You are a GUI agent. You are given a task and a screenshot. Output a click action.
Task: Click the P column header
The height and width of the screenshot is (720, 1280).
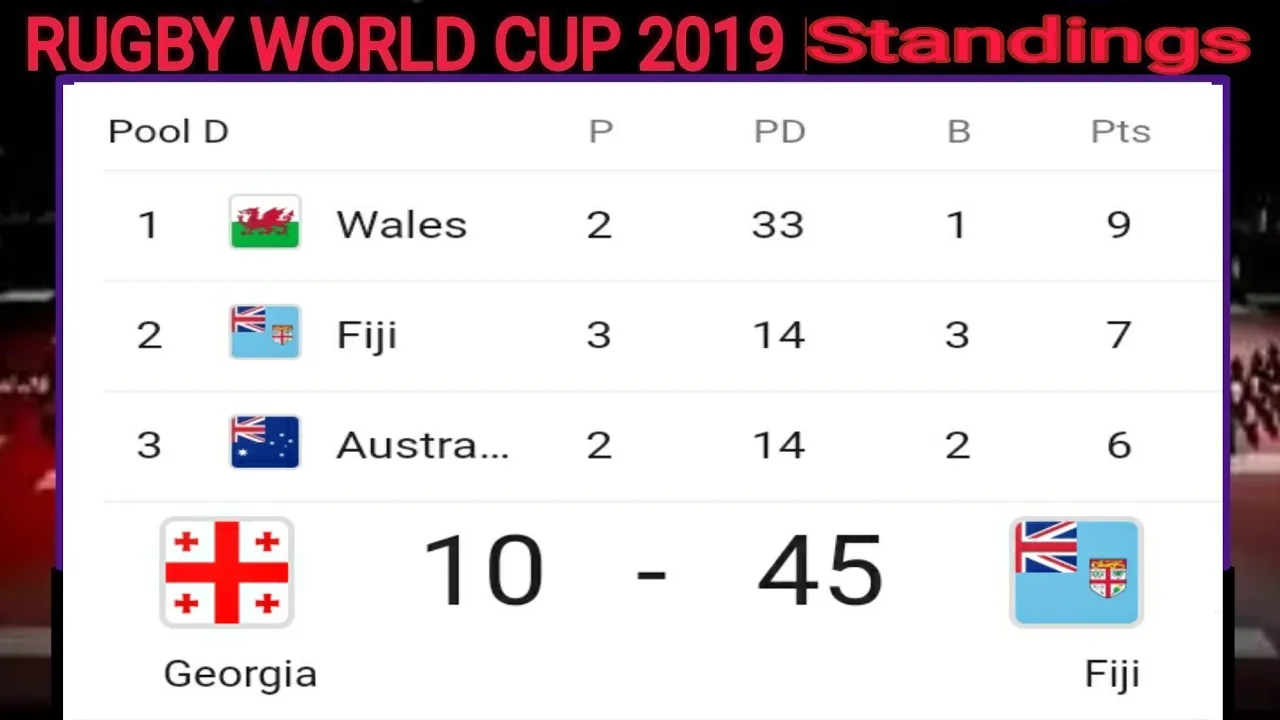pos(601,131)
